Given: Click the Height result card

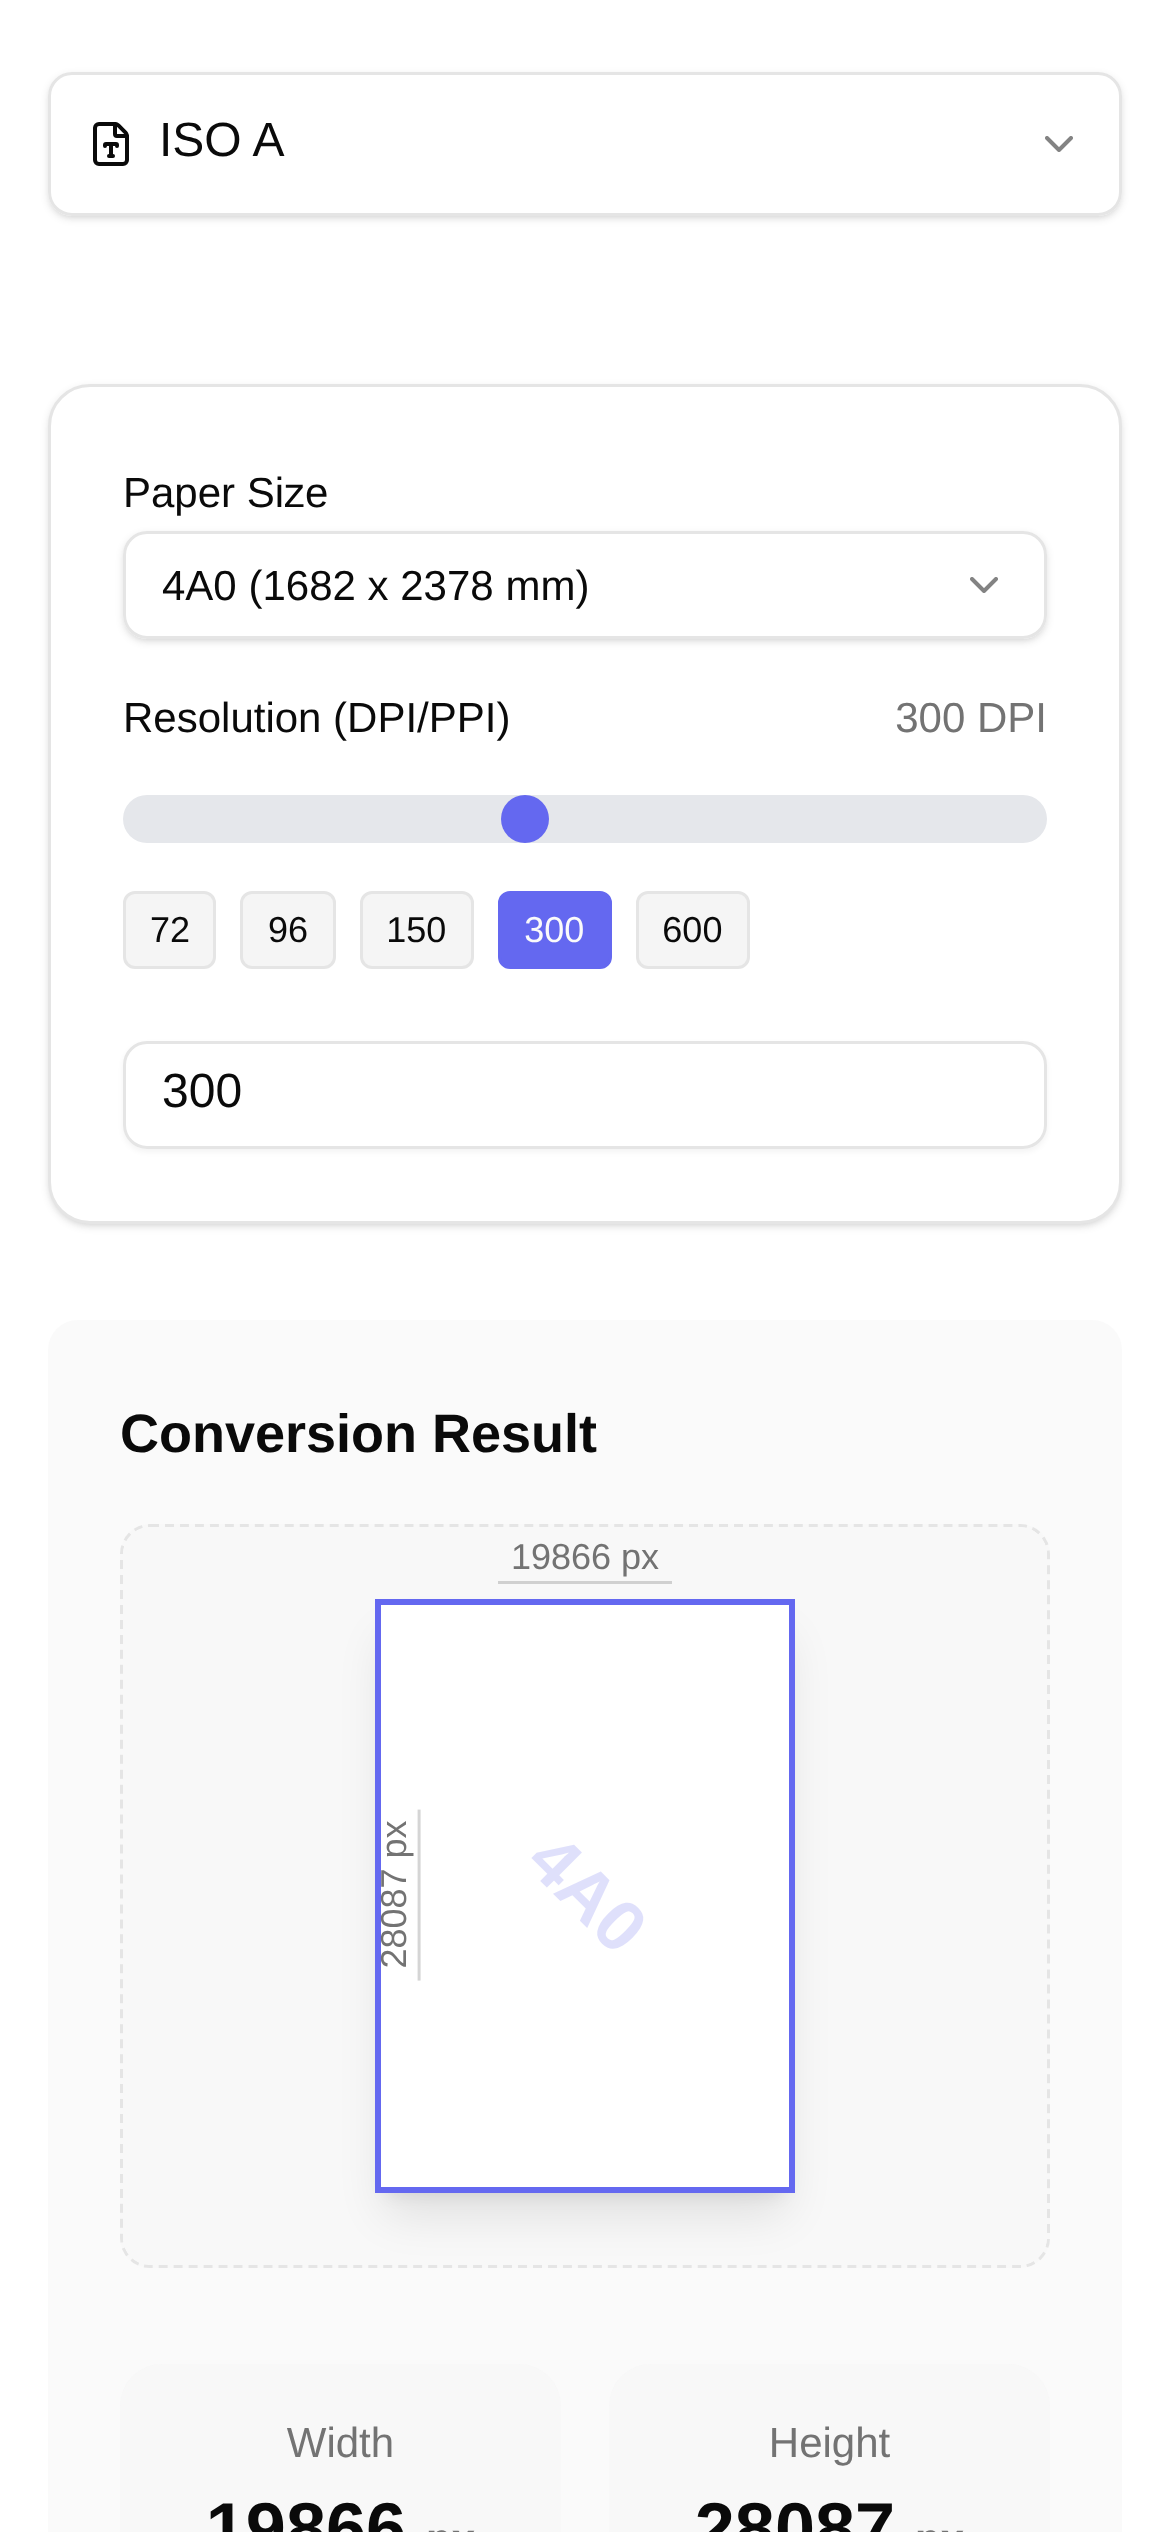Looking at the screenshot, I should point(829,2460).
